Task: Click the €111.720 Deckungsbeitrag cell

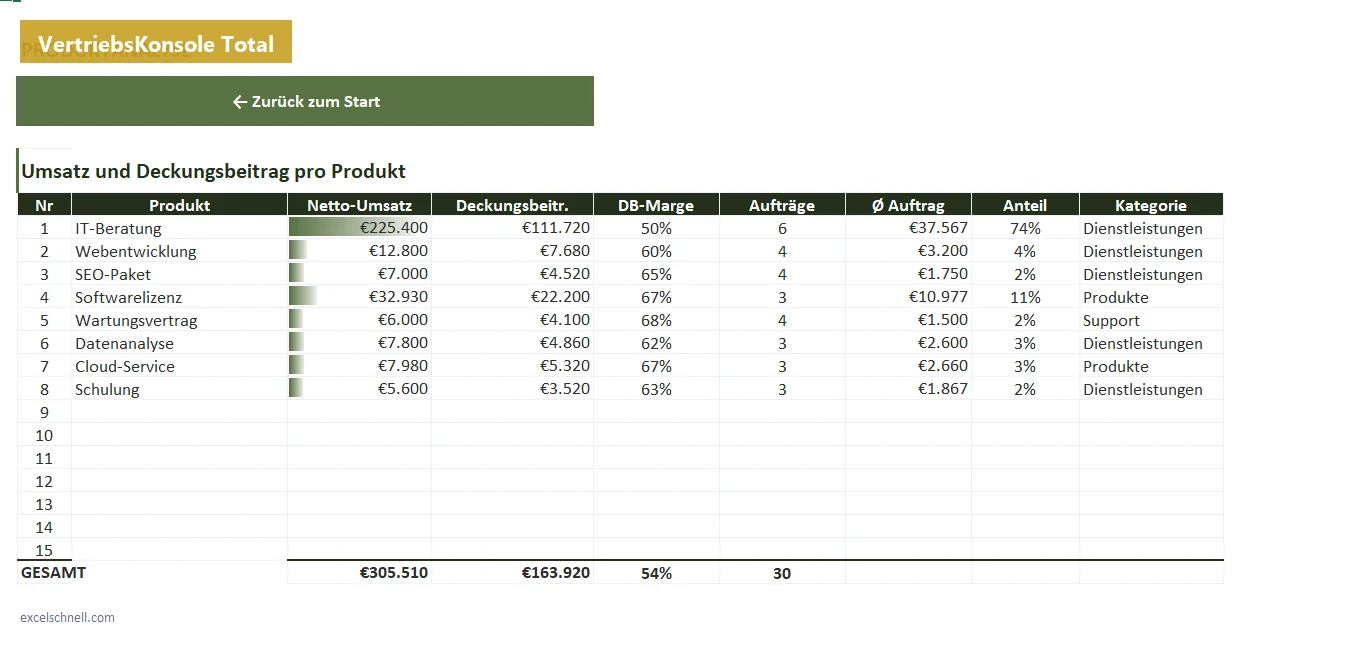Action: (513, 228)
